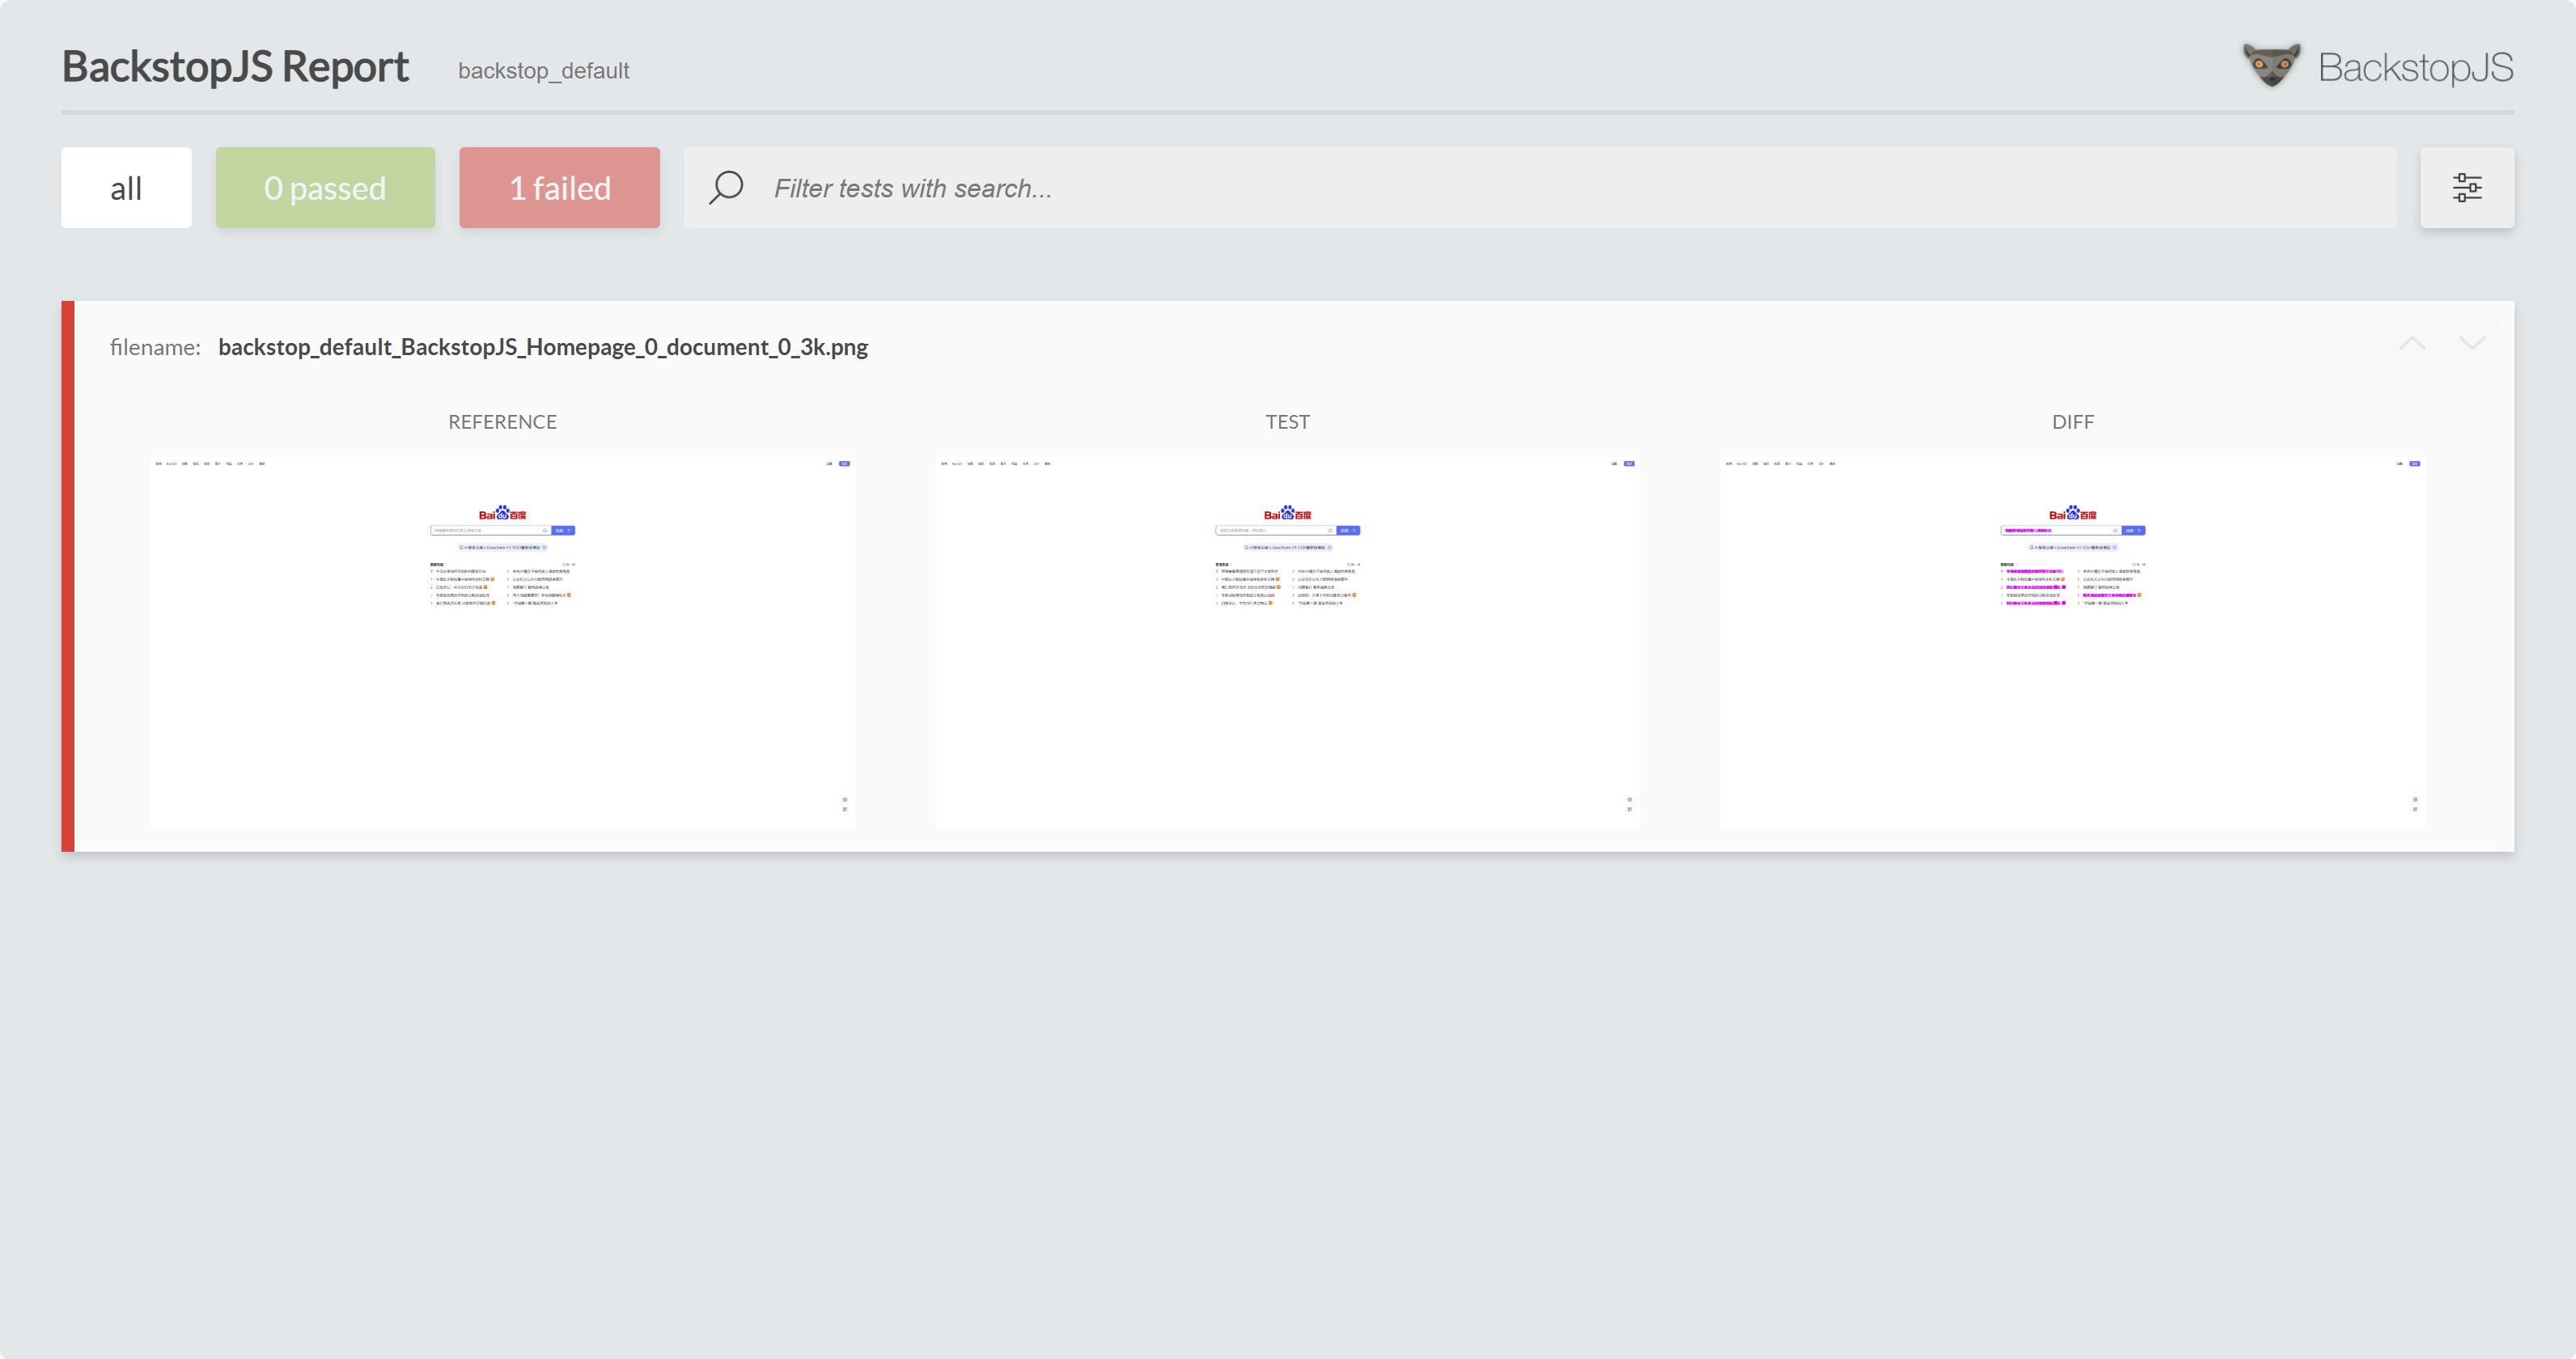Click the magnifying glass search icon
This screenshot has height=1359, width=2576.
[726, 188]
